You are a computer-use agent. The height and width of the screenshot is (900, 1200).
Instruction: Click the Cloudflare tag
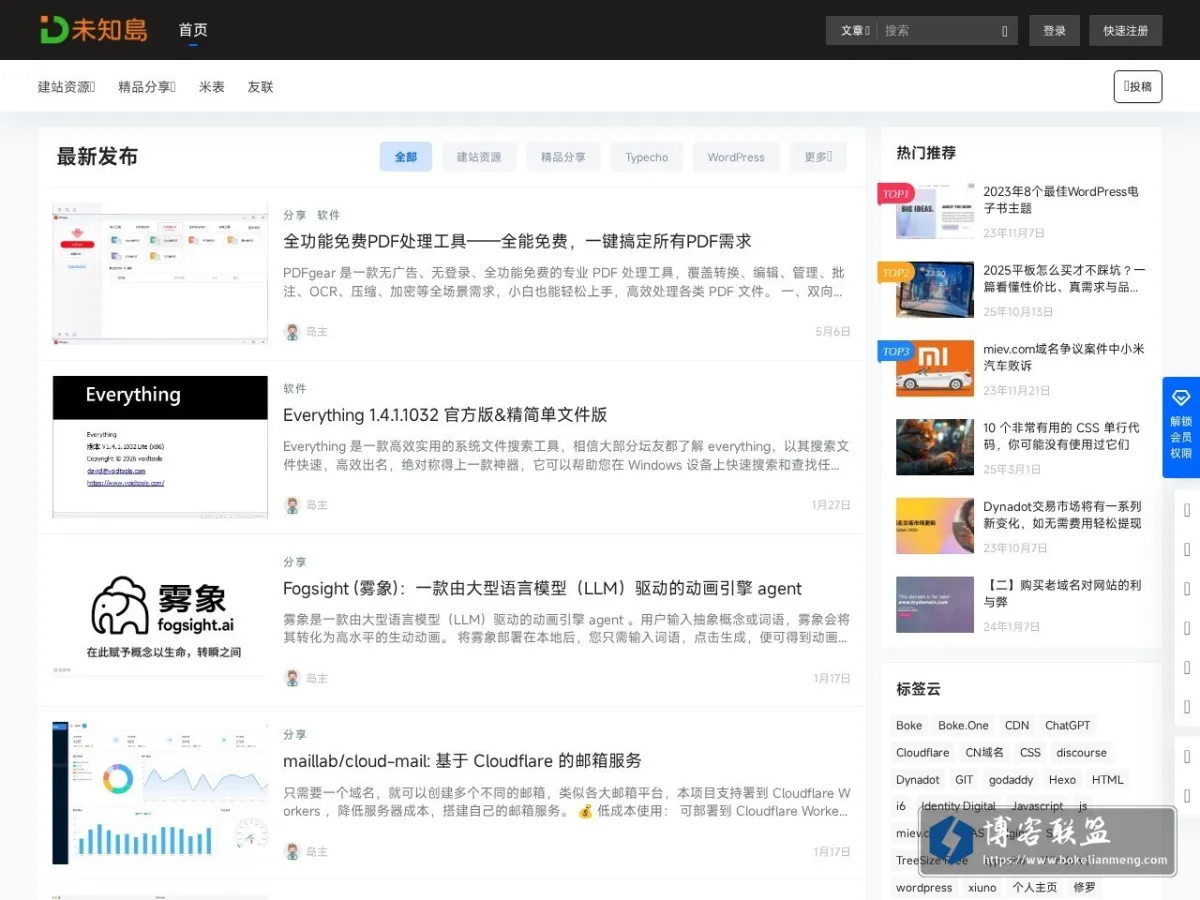pos(923,753)
